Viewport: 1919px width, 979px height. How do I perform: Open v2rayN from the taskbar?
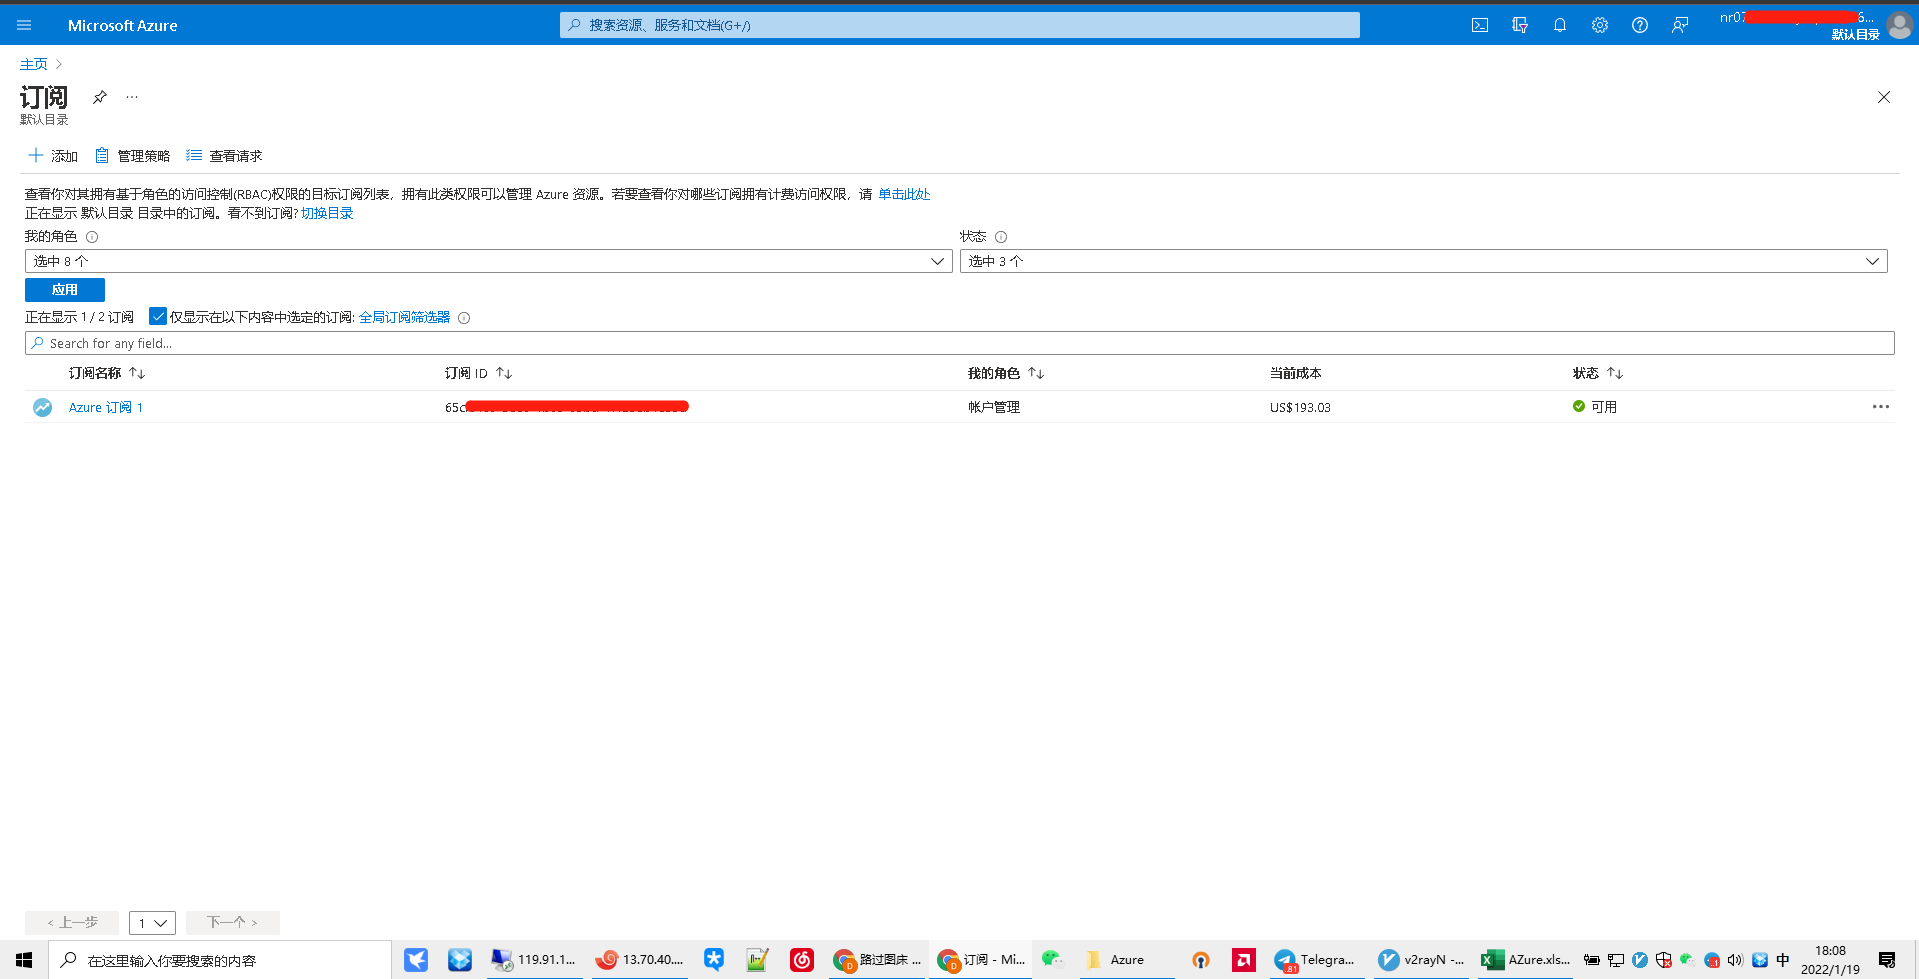(1421, 960)
